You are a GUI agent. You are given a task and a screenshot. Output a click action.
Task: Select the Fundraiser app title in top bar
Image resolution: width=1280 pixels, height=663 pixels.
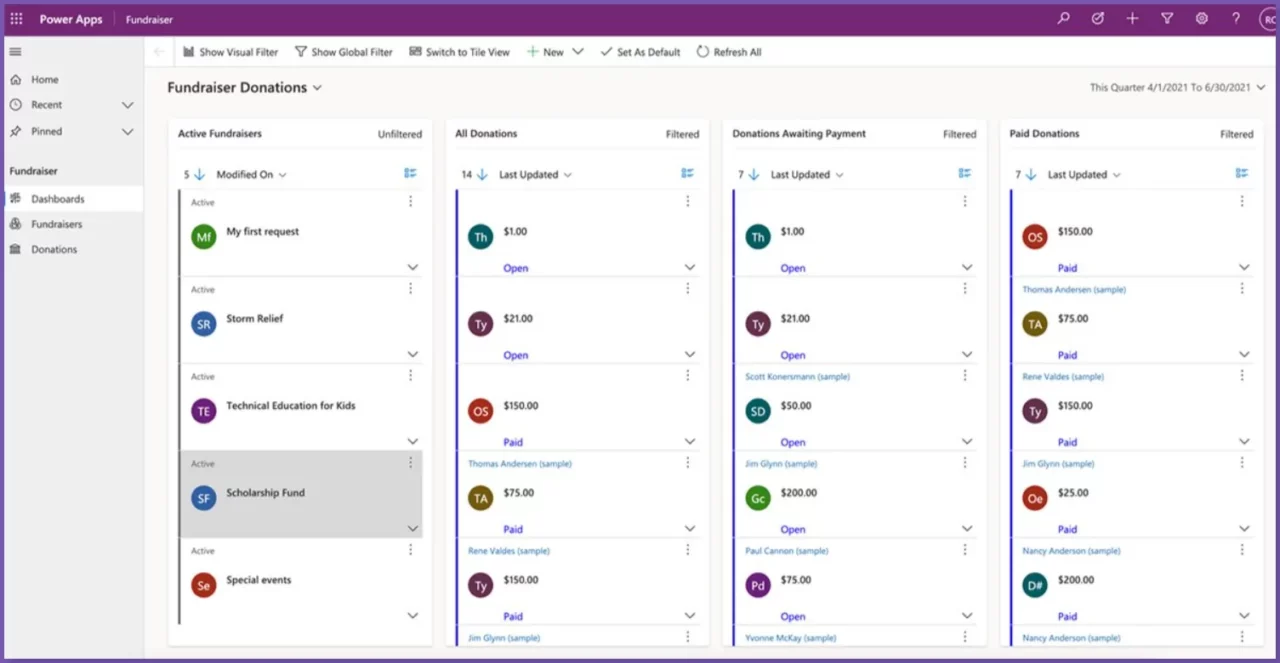tap(148, 18)
